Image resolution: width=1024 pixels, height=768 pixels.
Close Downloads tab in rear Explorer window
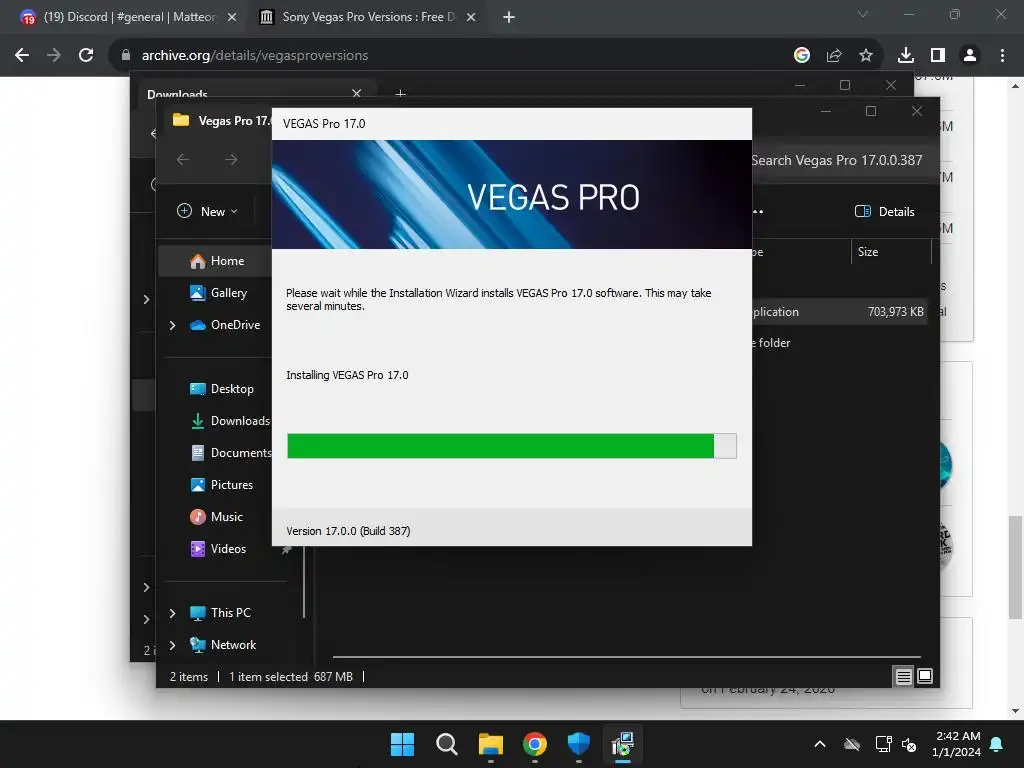[x=357, y=93]
